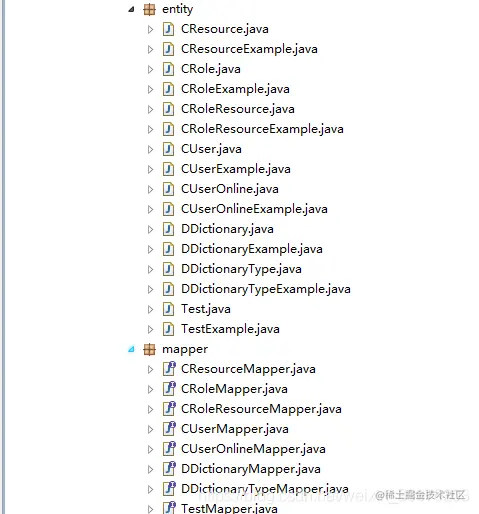Select the DDictionaryType.java file name
Image resolution: width=479 pixels, height=514 pixels.
tap(241, 269)
